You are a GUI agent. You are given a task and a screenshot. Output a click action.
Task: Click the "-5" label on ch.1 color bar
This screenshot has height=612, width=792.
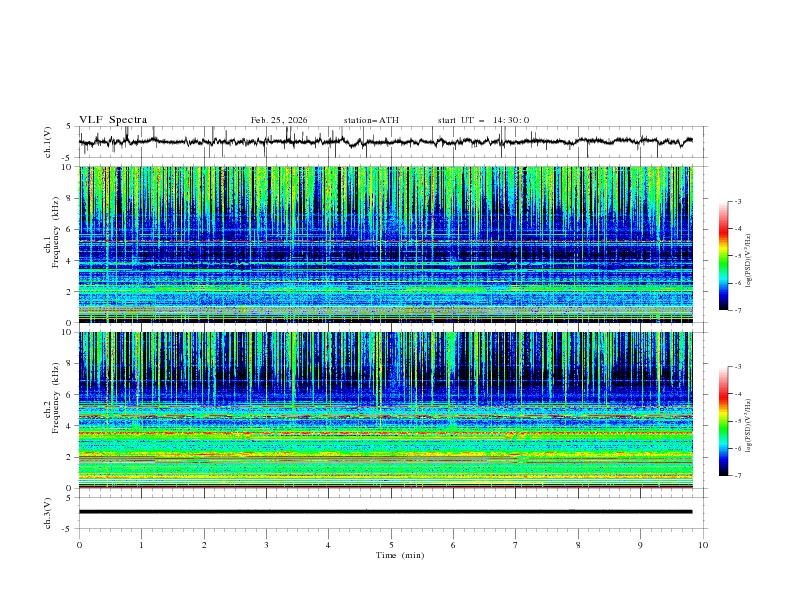pos(738,256)
